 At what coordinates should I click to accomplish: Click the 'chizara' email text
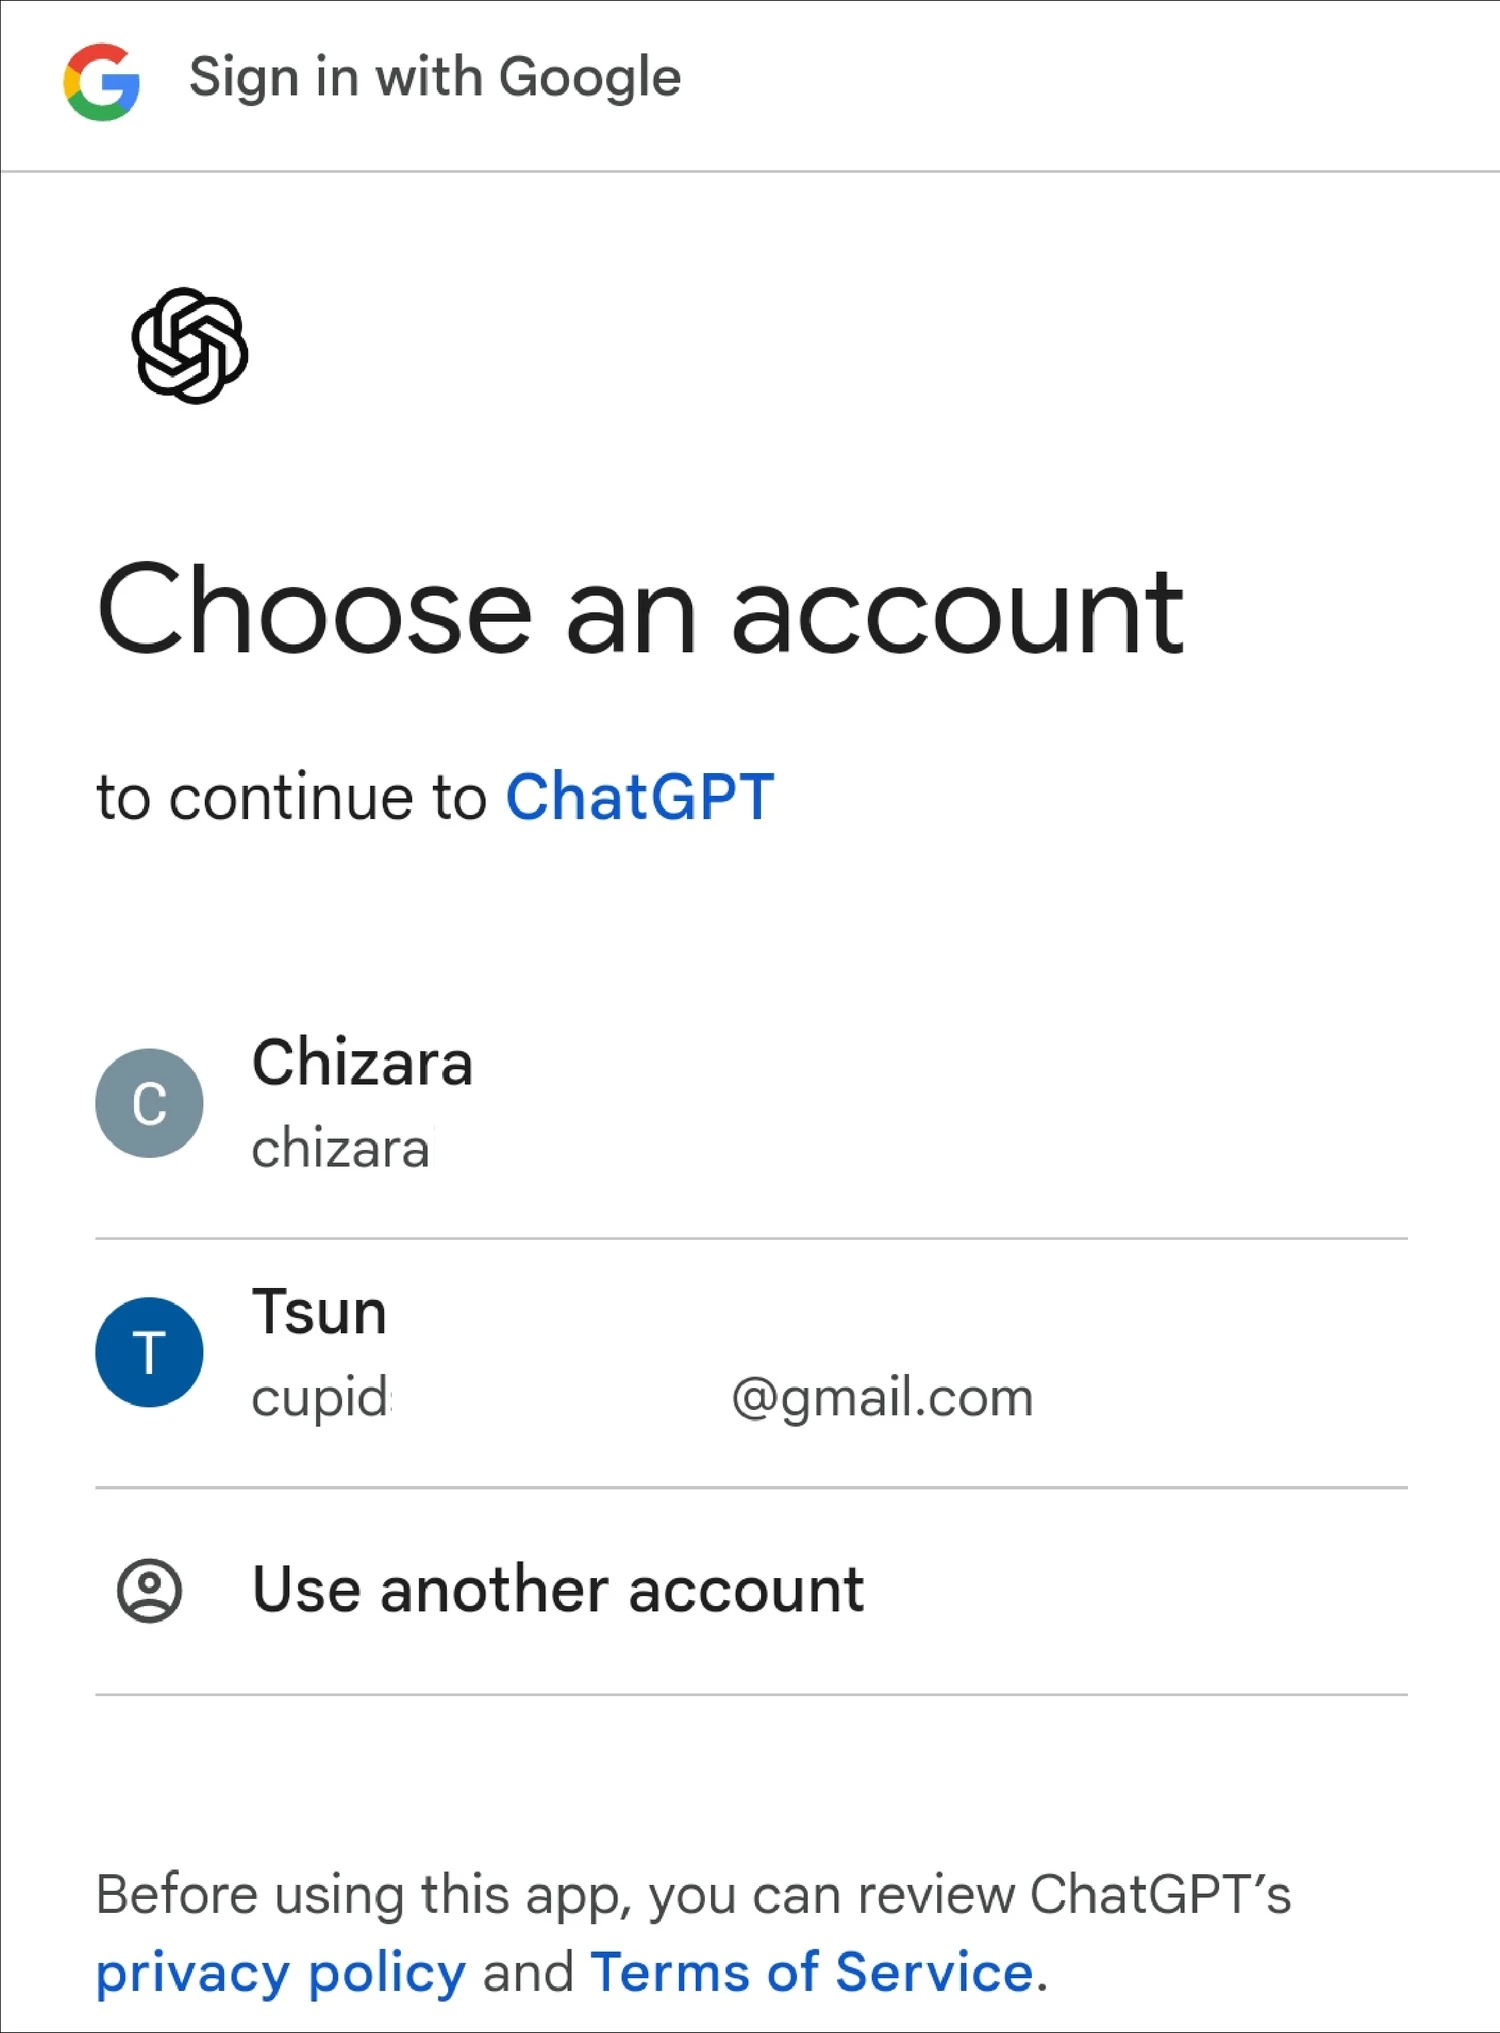point(341,1149)
